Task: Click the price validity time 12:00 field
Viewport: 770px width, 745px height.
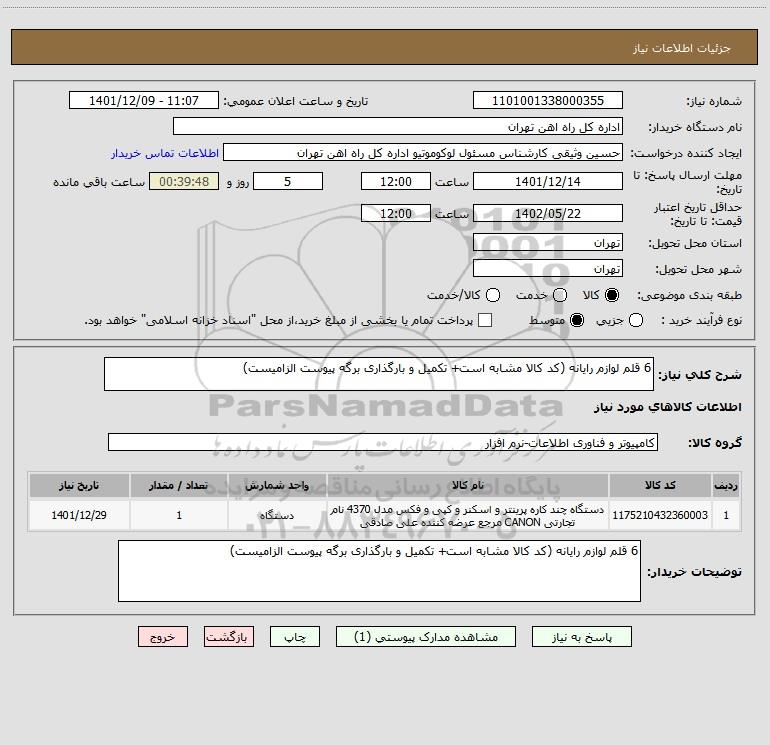Action: 396,213
